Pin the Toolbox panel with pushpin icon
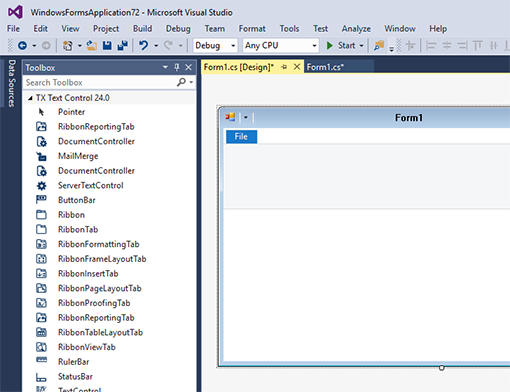 [177, 67]
